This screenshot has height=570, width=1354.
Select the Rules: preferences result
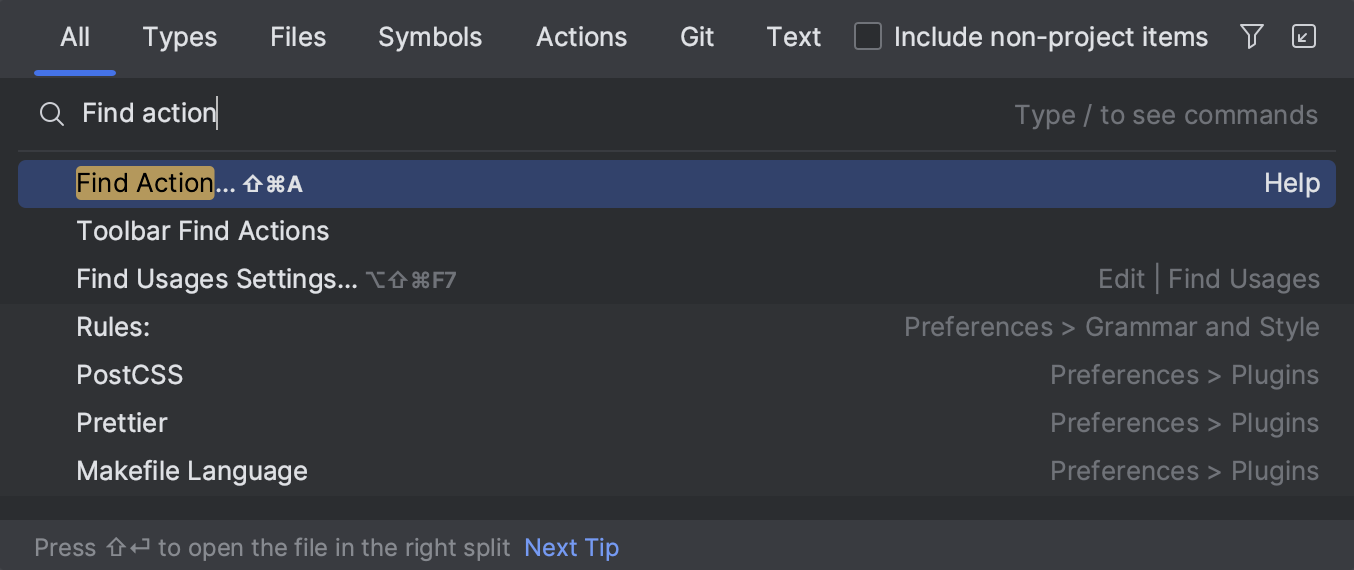(113, 327)
